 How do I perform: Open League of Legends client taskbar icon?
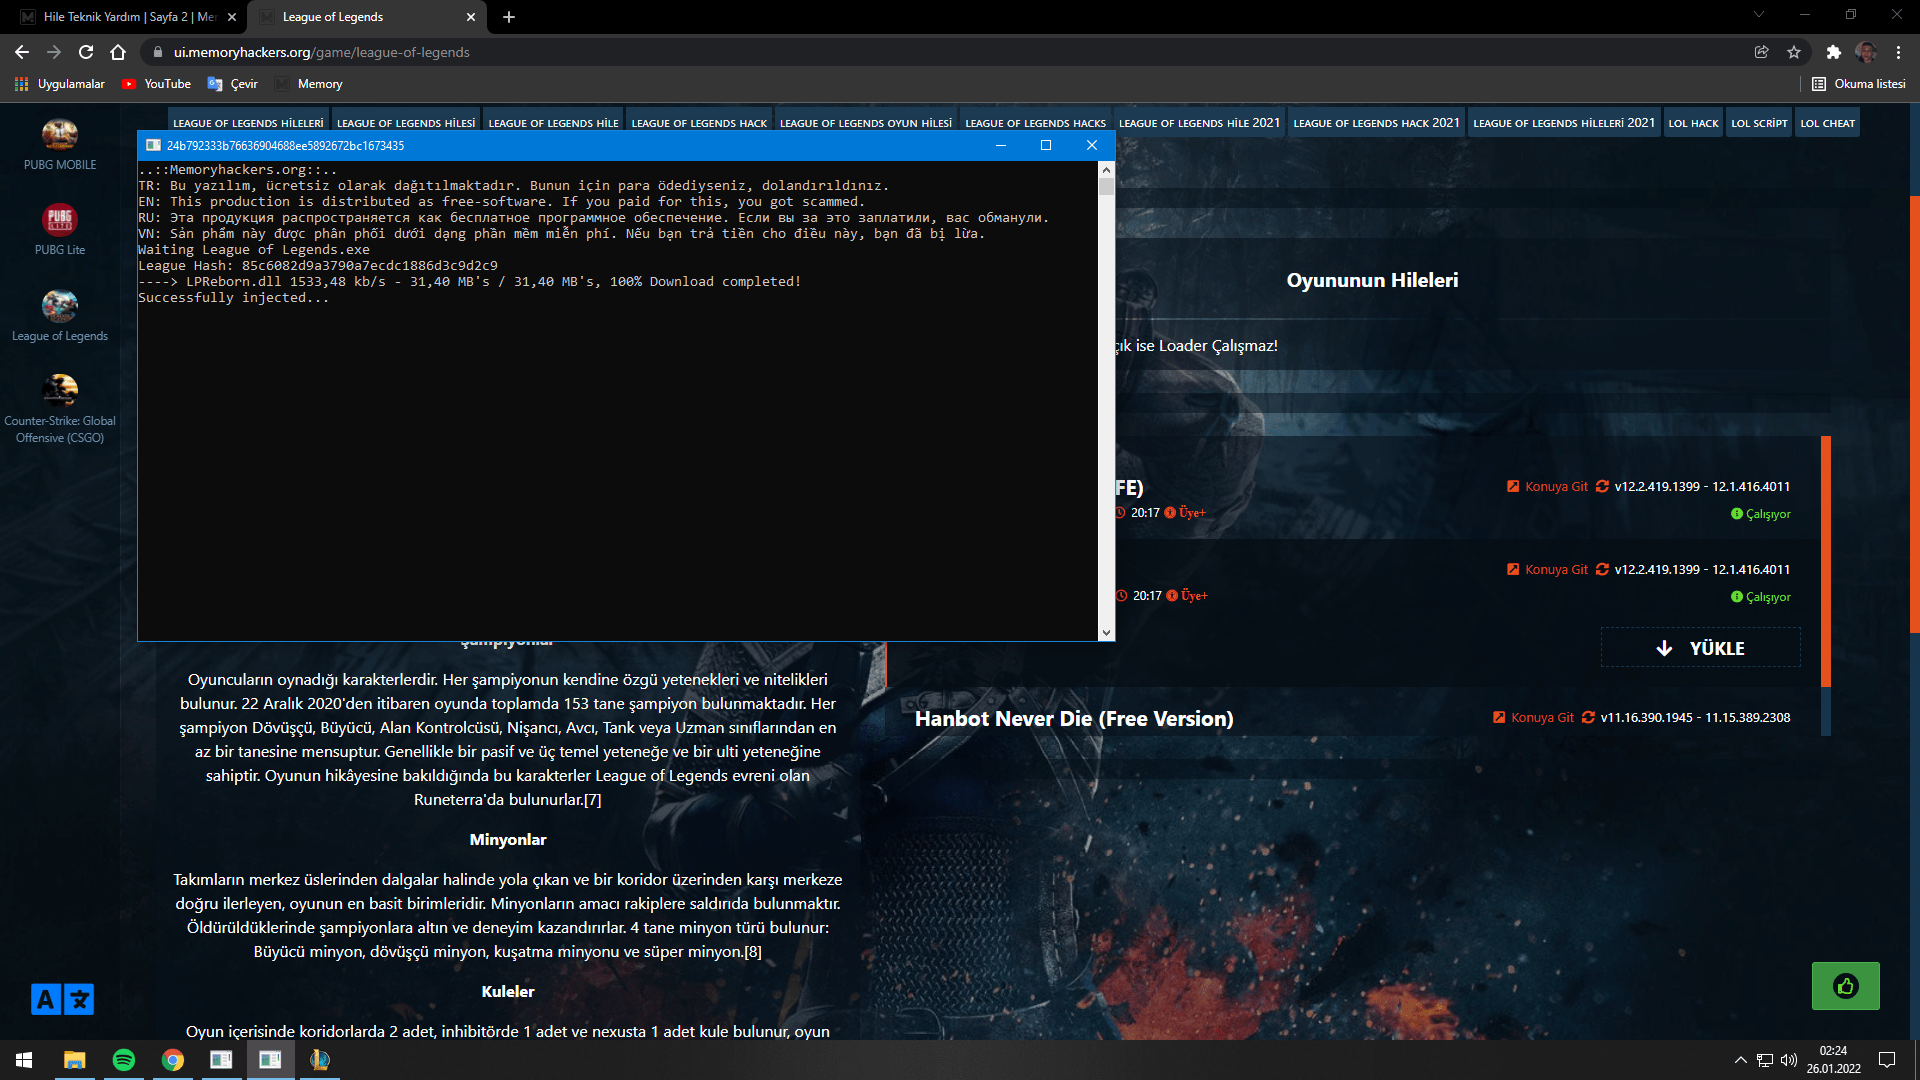[320, 1060]
